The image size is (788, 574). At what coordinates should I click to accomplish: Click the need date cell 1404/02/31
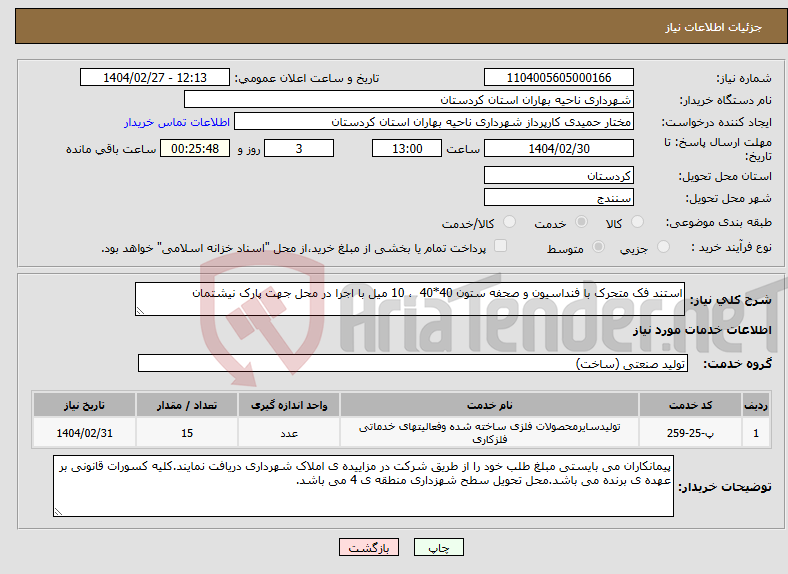[84, 432]
